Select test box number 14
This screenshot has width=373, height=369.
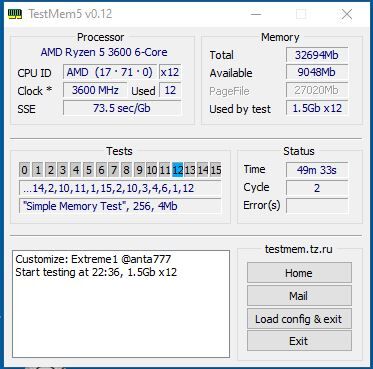(203, 170)
